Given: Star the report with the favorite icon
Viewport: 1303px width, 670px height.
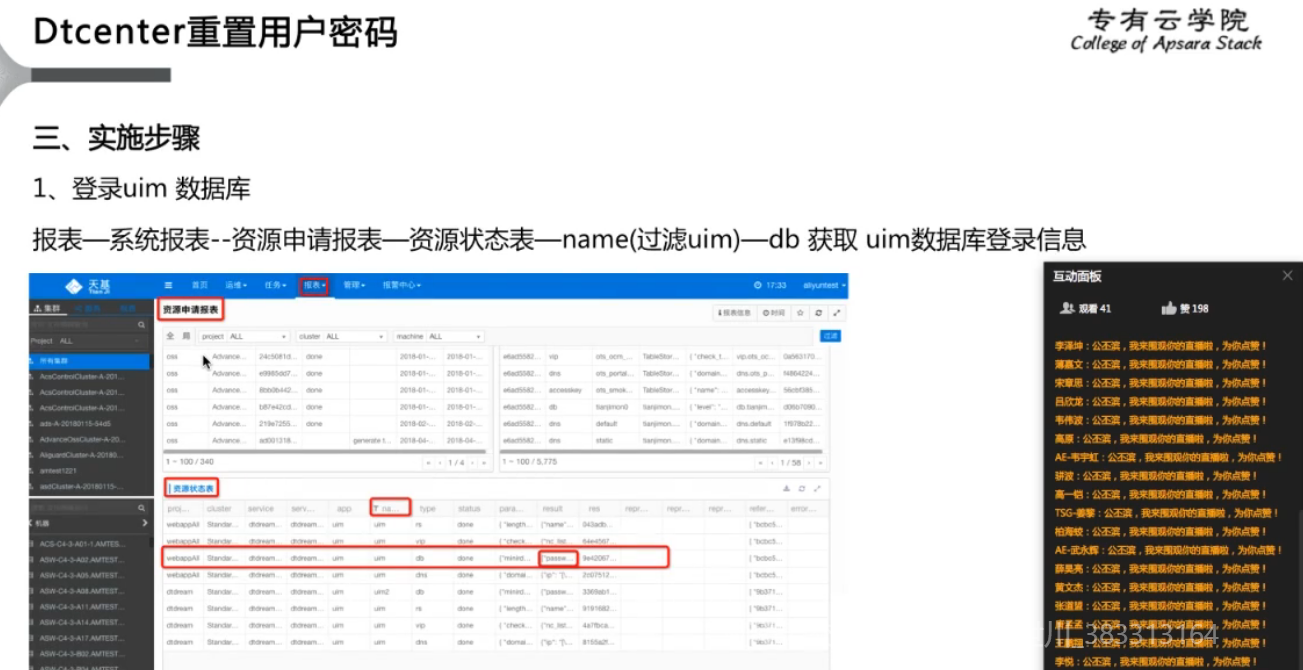Looking at the screenshot, I should [x=800, y=312].
